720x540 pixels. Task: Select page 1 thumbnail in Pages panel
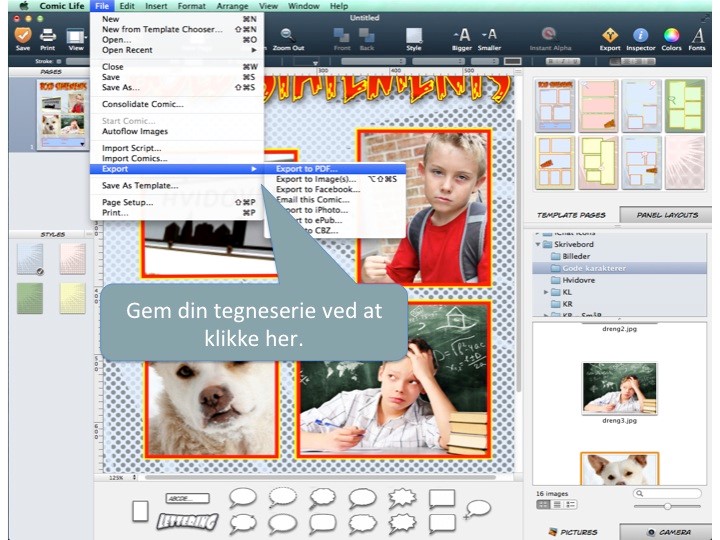(62, 114)
